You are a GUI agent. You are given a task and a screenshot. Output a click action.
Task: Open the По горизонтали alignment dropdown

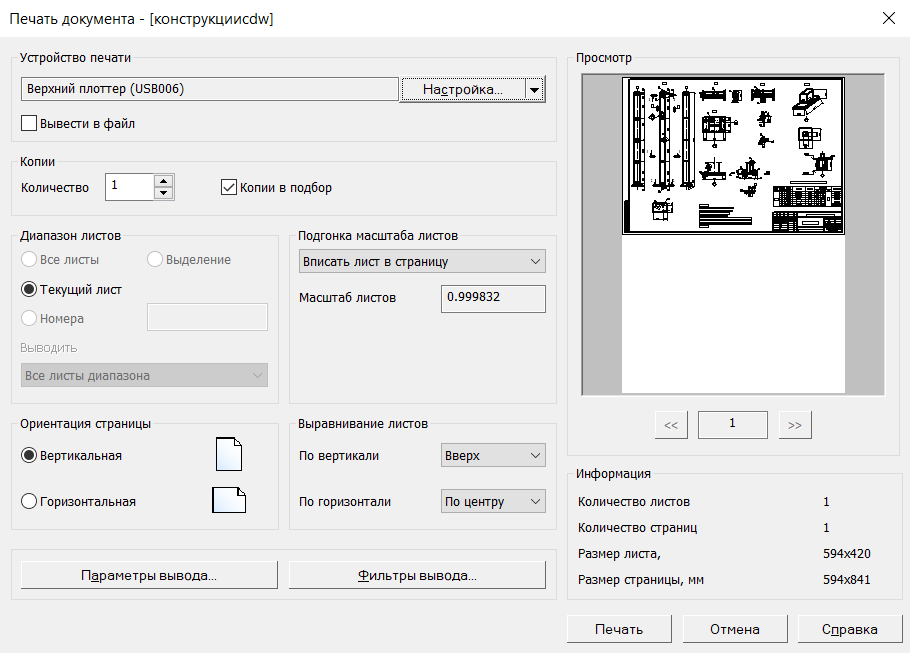(x=493, y=502)
